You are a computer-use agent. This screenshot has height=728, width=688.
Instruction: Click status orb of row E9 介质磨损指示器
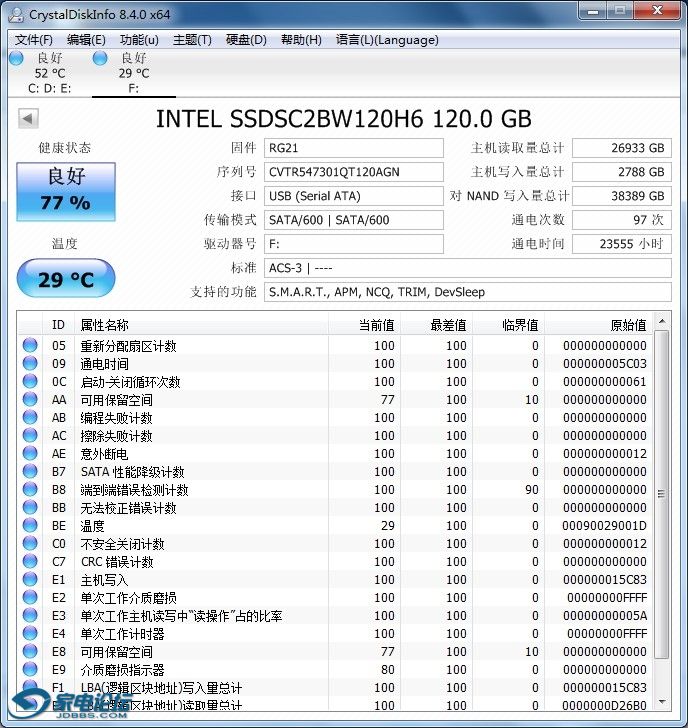(x=30, y=670)
